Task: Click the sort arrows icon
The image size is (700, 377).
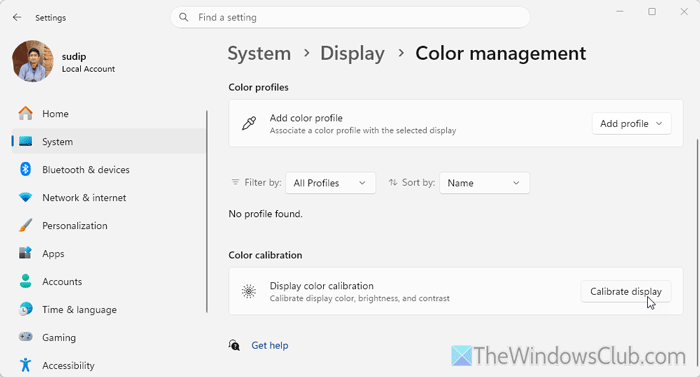Action: pyautogui.click(x=393, y=182)
